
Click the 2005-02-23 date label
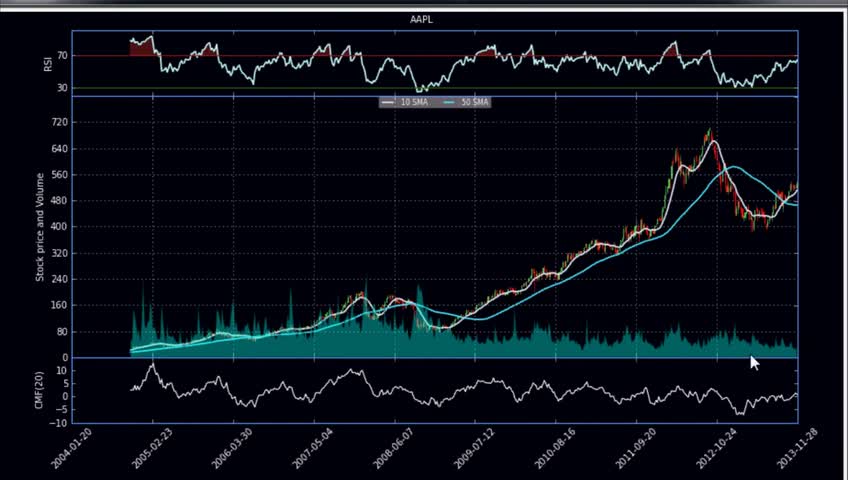click(153, 448)
